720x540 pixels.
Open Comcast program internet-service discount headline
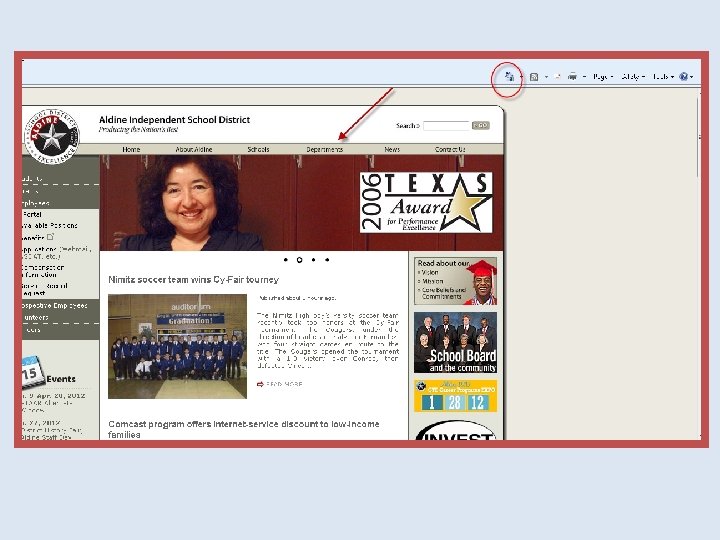[x=243, y=429]
